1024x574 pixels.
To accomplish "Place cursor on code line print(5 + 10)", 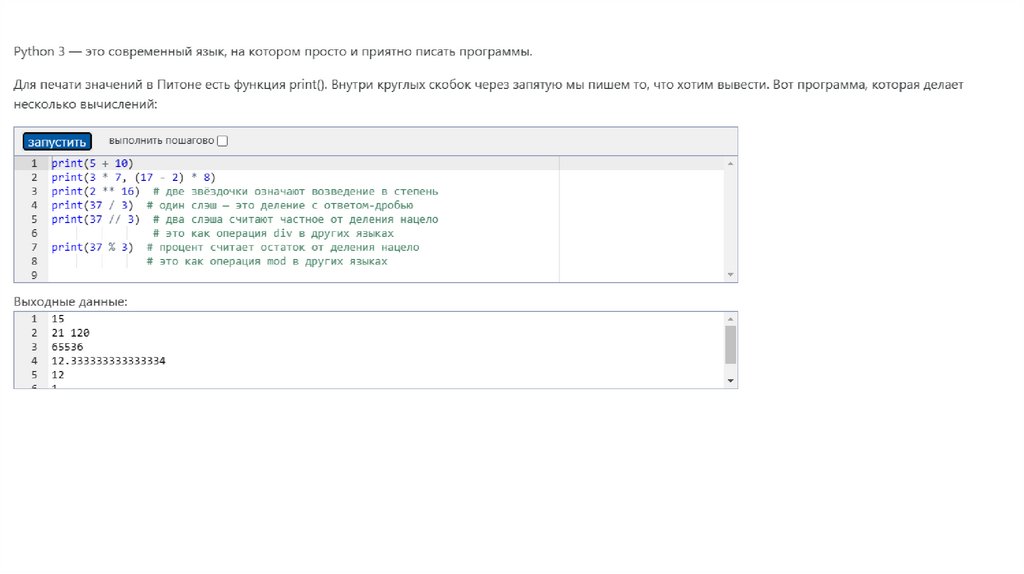I will pos(92,163).
